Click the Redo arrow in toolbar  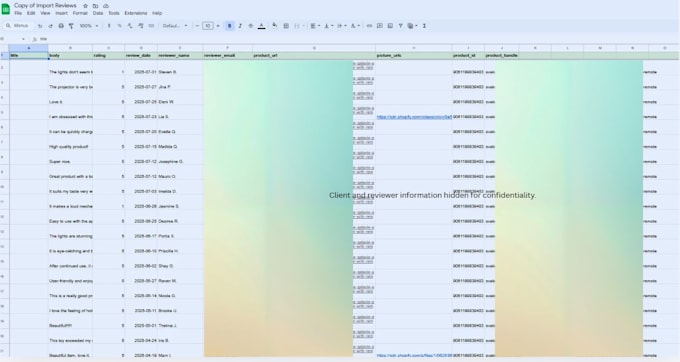50,26
